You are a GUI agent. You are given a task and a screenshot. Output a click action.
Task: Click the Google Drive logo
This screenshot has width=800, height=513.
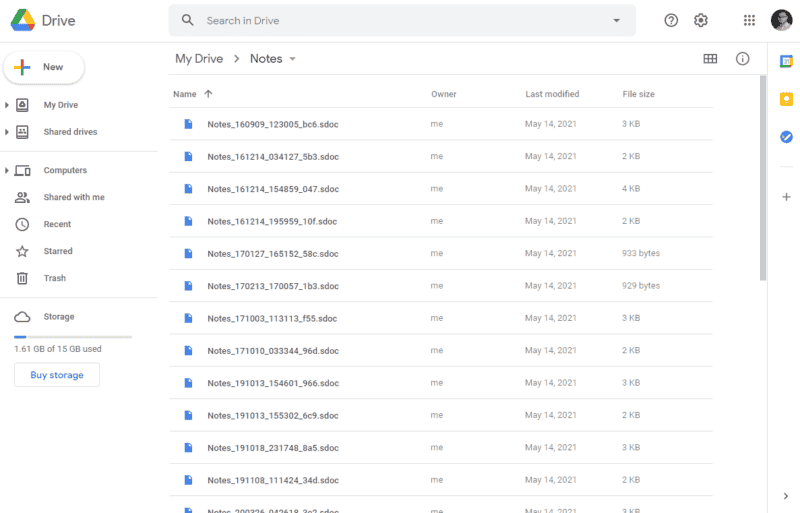23,20
